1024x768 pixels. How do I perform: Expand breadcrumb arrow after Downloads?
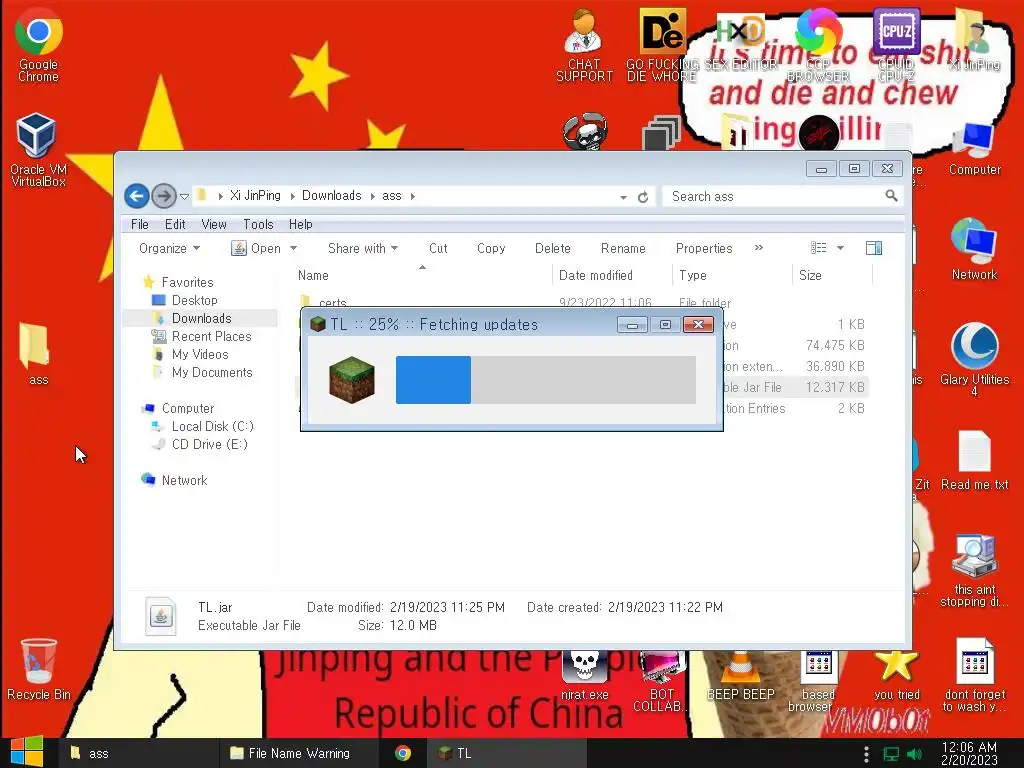pos(372,196)
